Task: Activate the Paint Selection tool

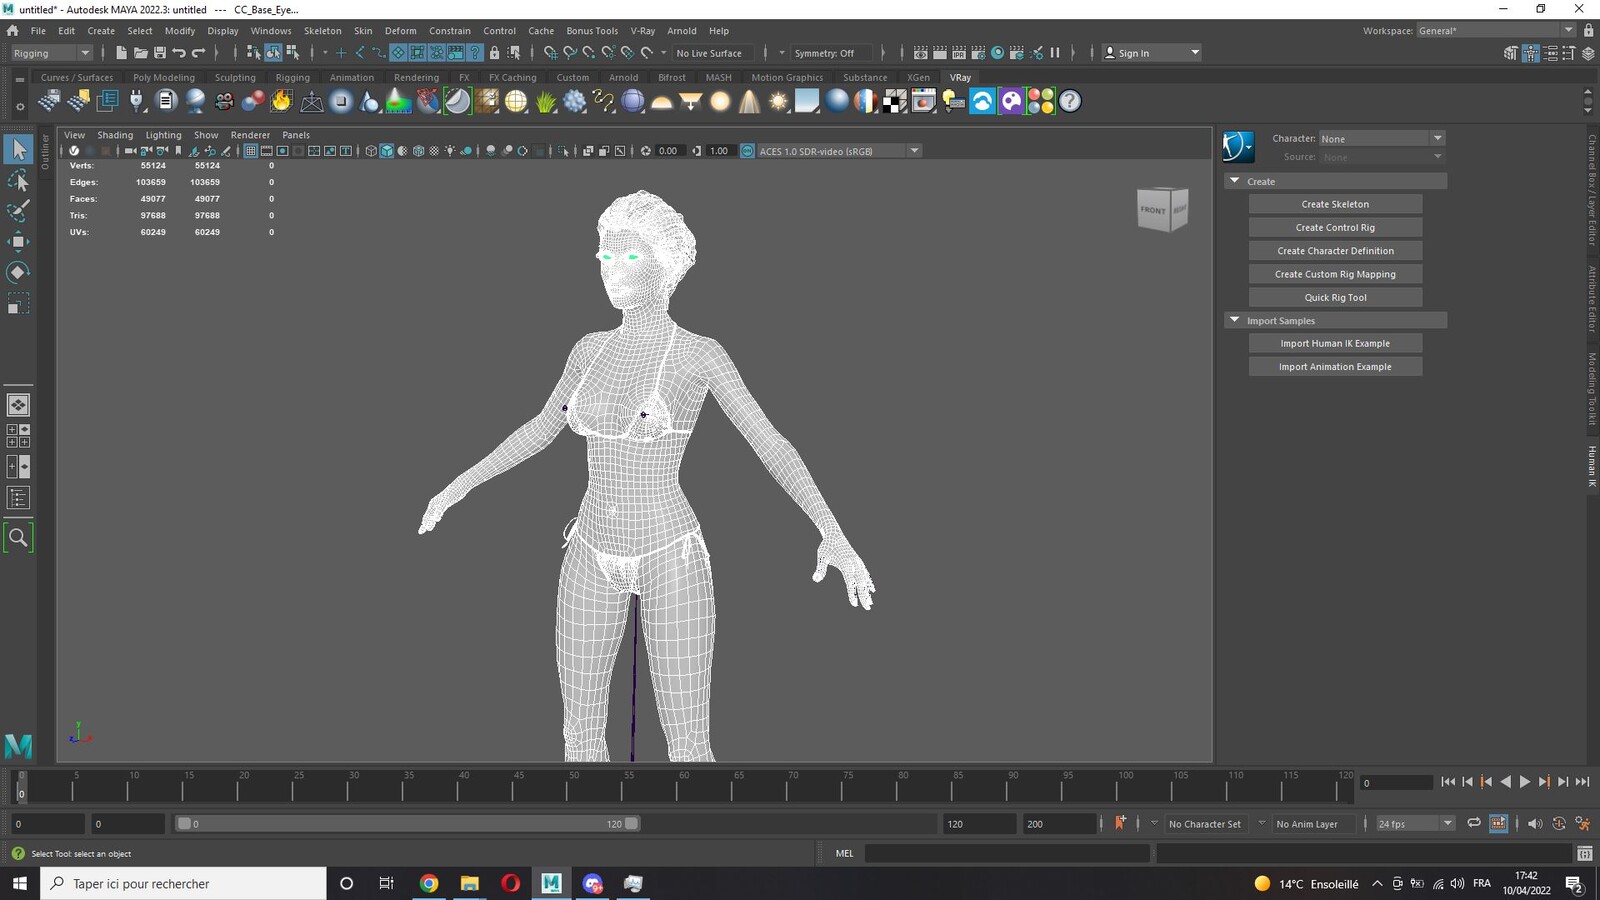Action: [18, 211]
